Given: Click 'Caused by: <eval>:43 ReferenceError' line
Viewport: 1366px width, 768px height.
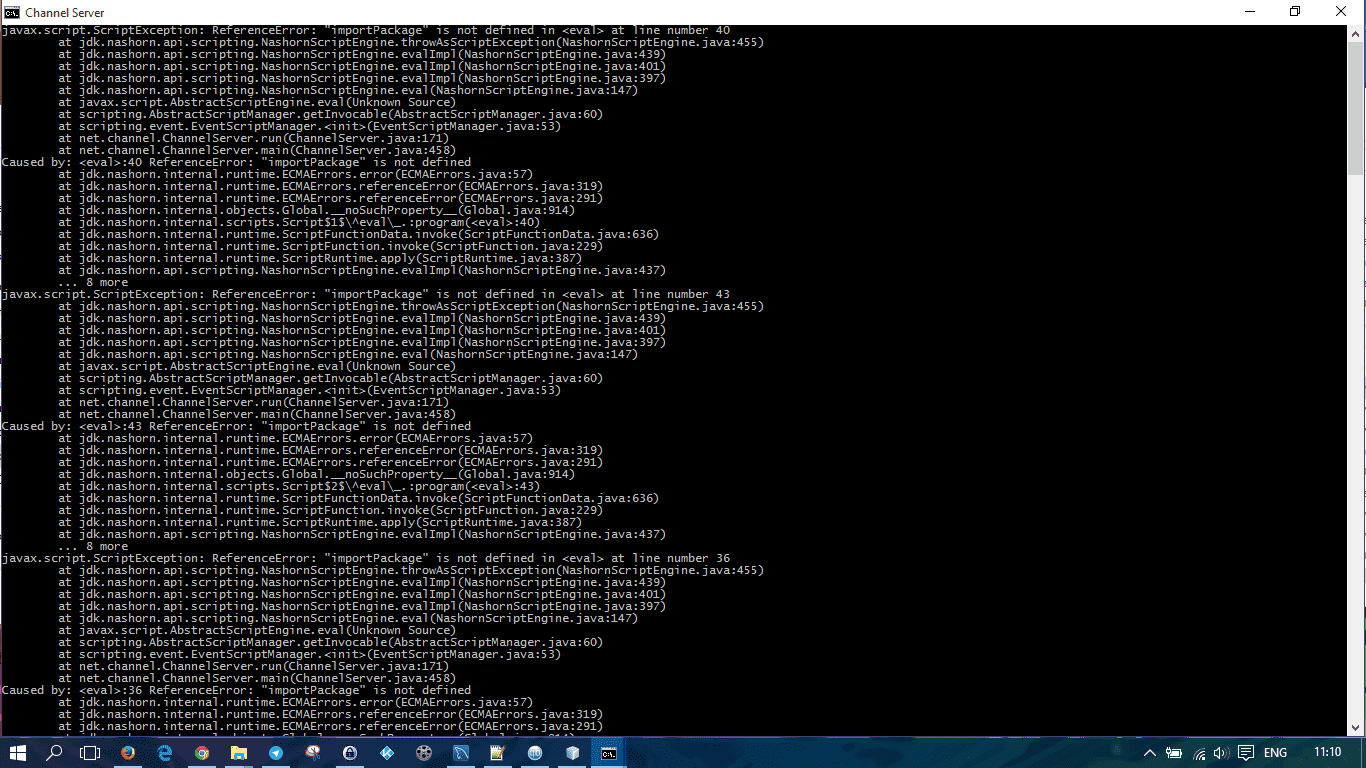Looking at the screenshot, I should 236,426.
